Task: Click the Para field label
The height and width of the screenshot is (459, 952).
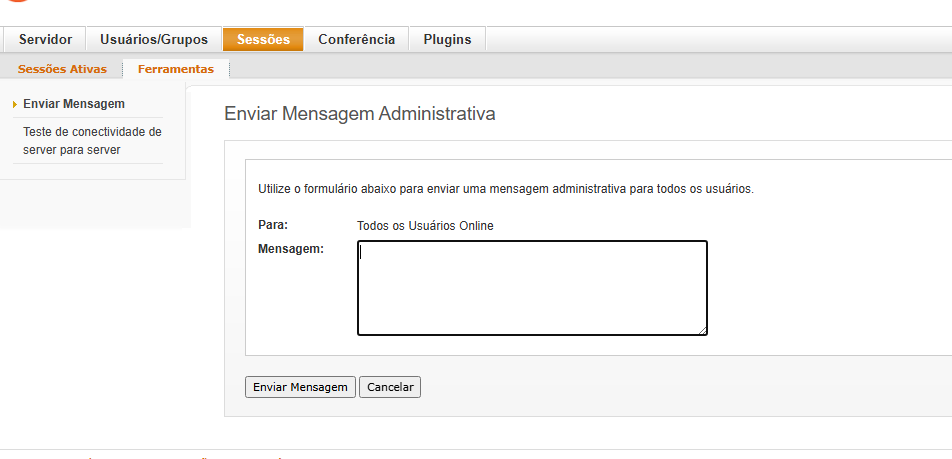Action: 273,225
